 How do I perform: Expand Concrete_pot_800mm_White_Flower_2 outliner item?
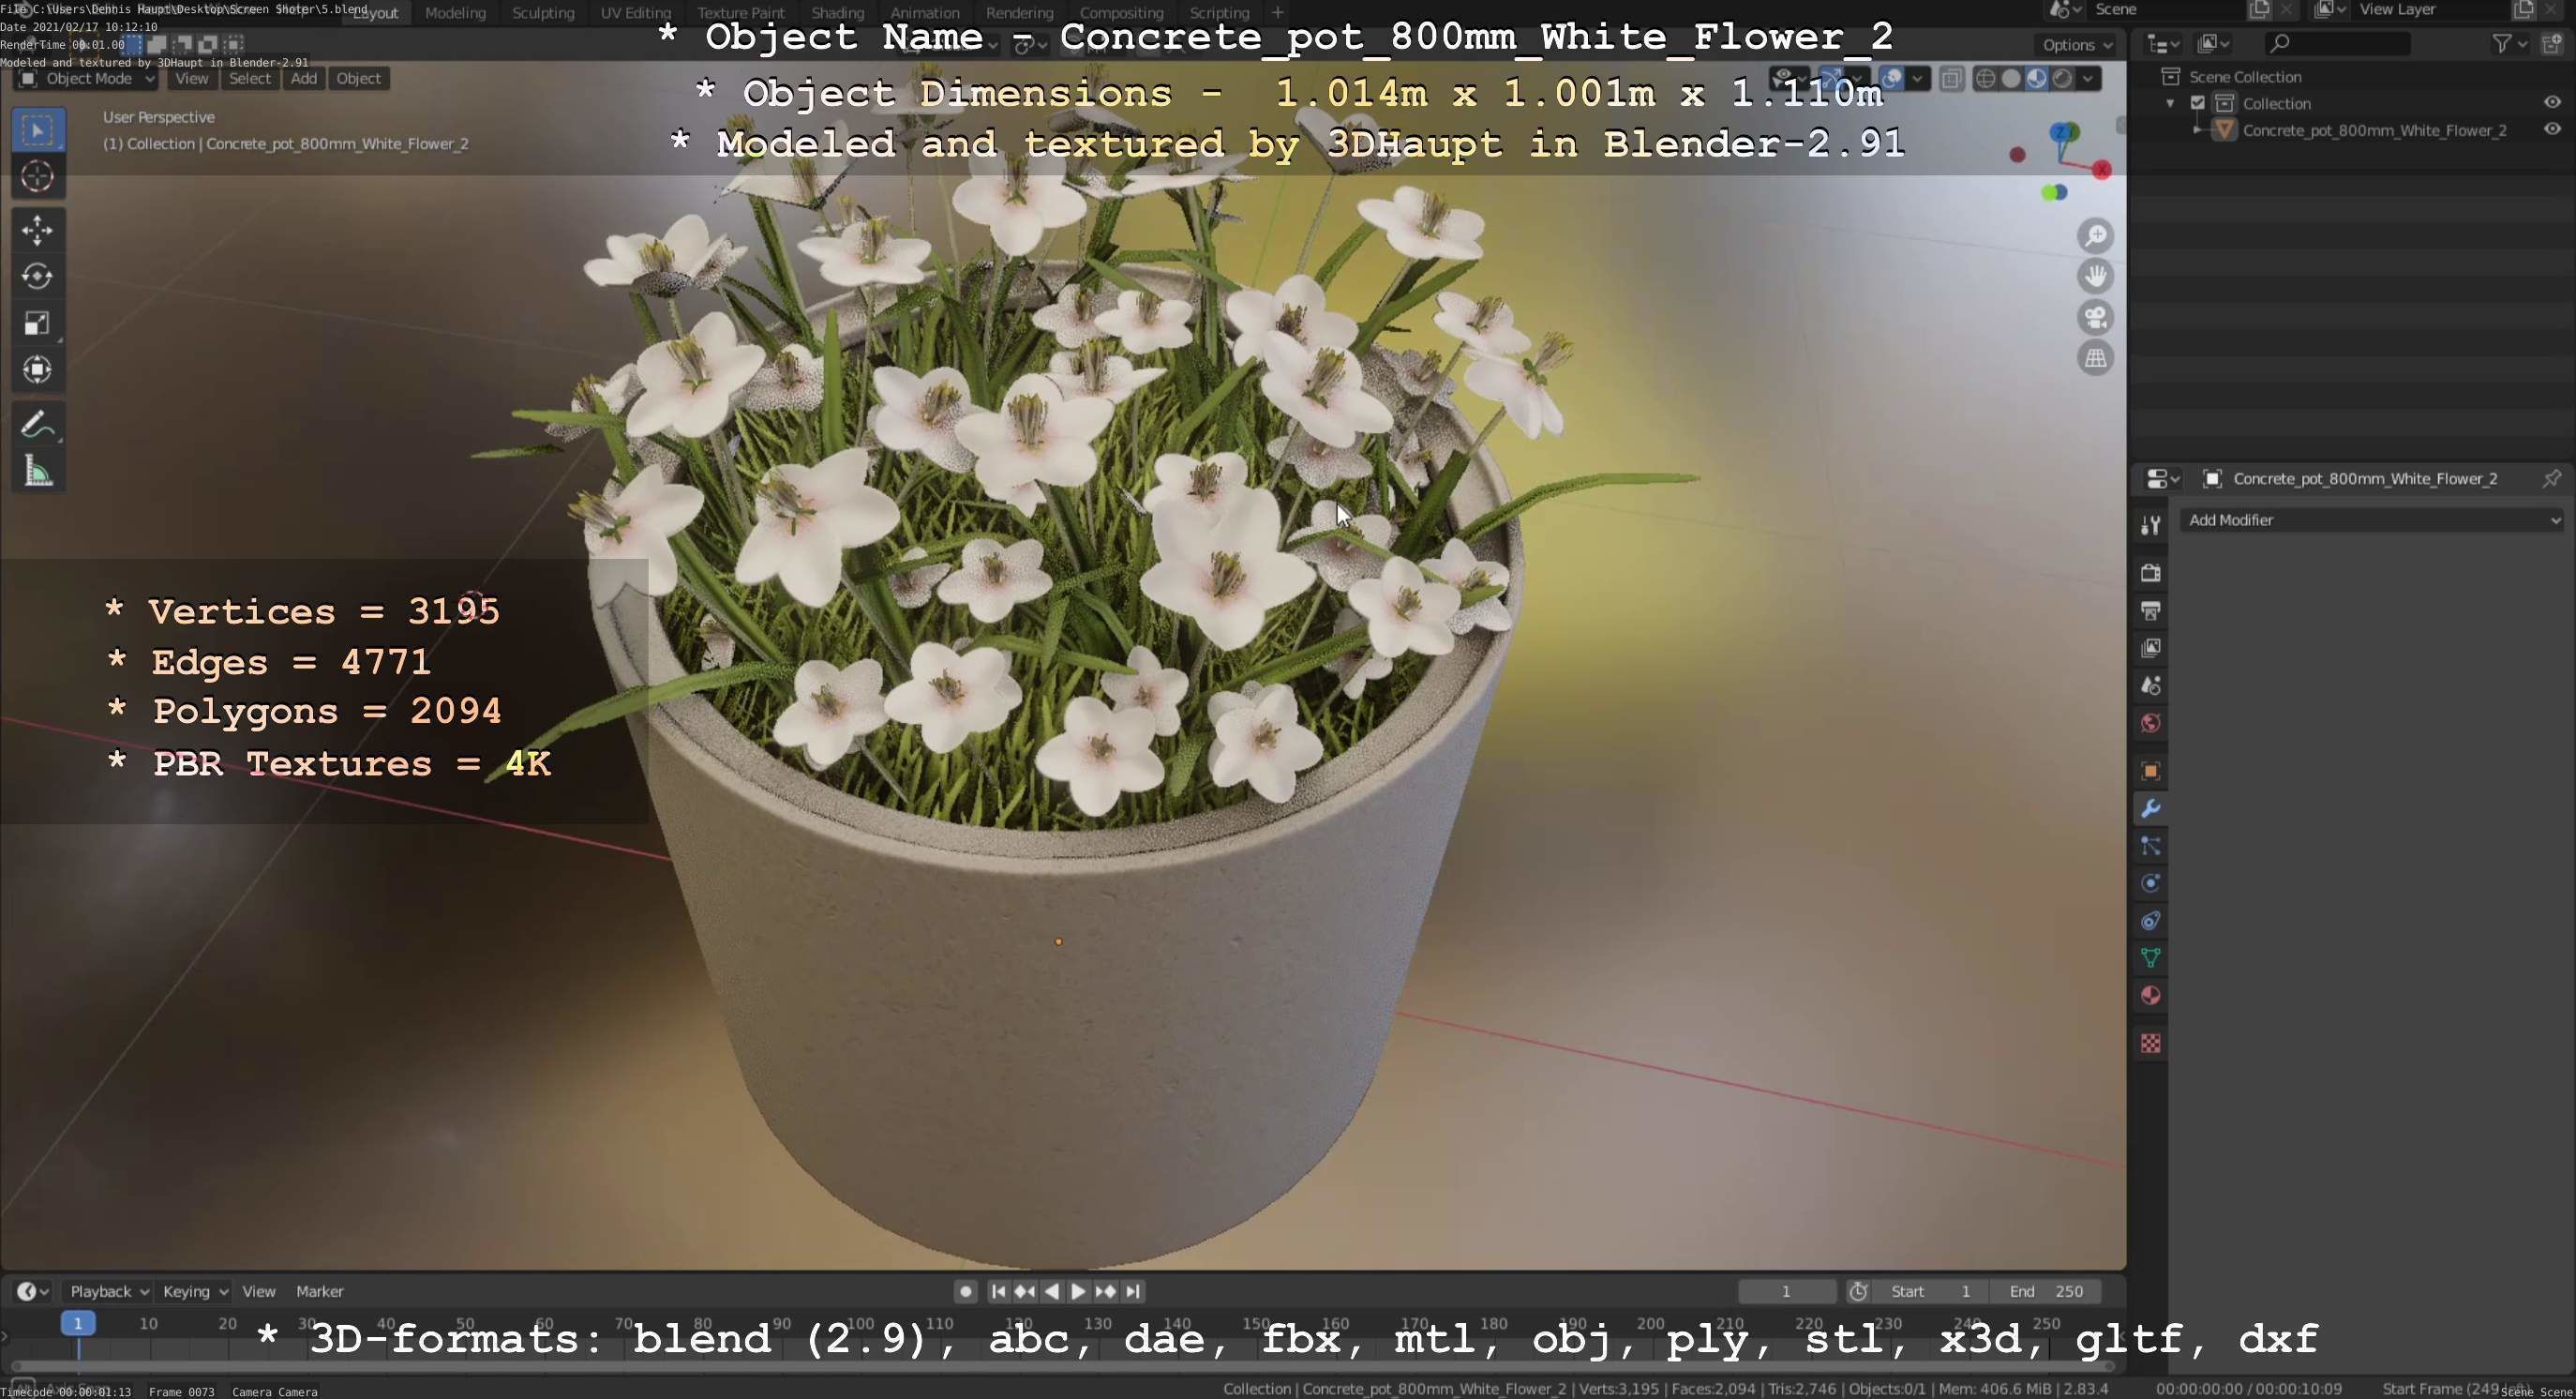pos(2196,130)
